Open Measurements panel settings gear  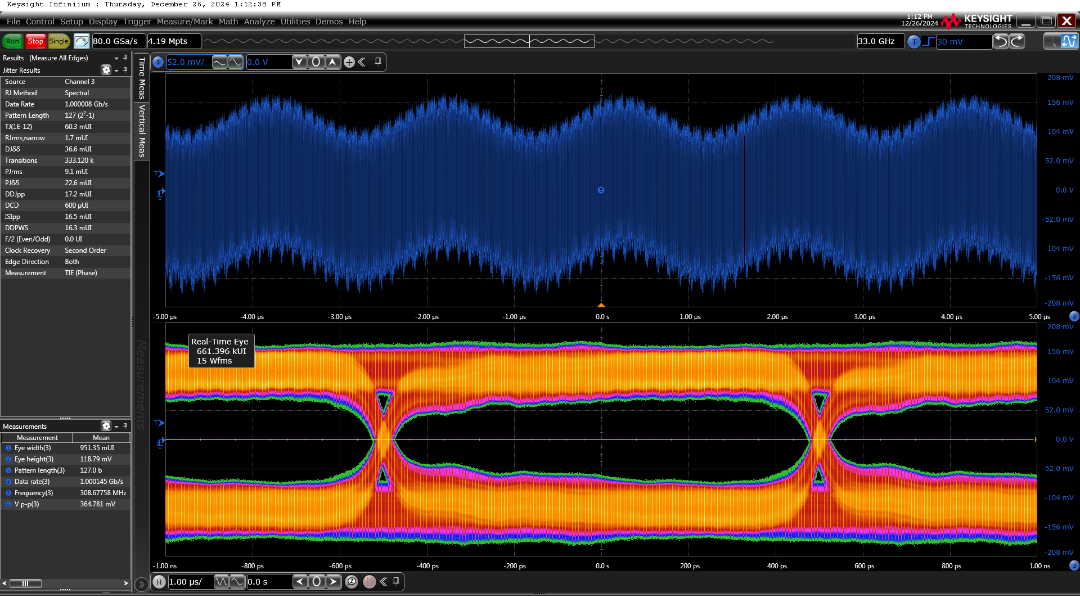click(x=106, y=425)
